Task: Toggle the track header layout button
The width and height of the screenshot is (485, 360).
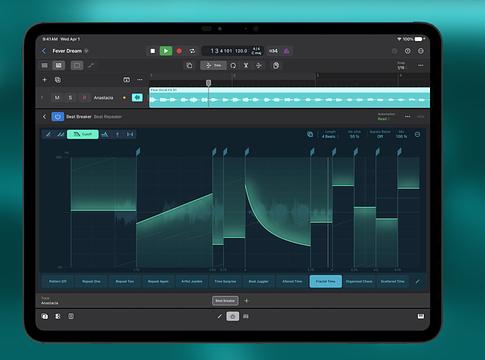Action: pos(127,80)
